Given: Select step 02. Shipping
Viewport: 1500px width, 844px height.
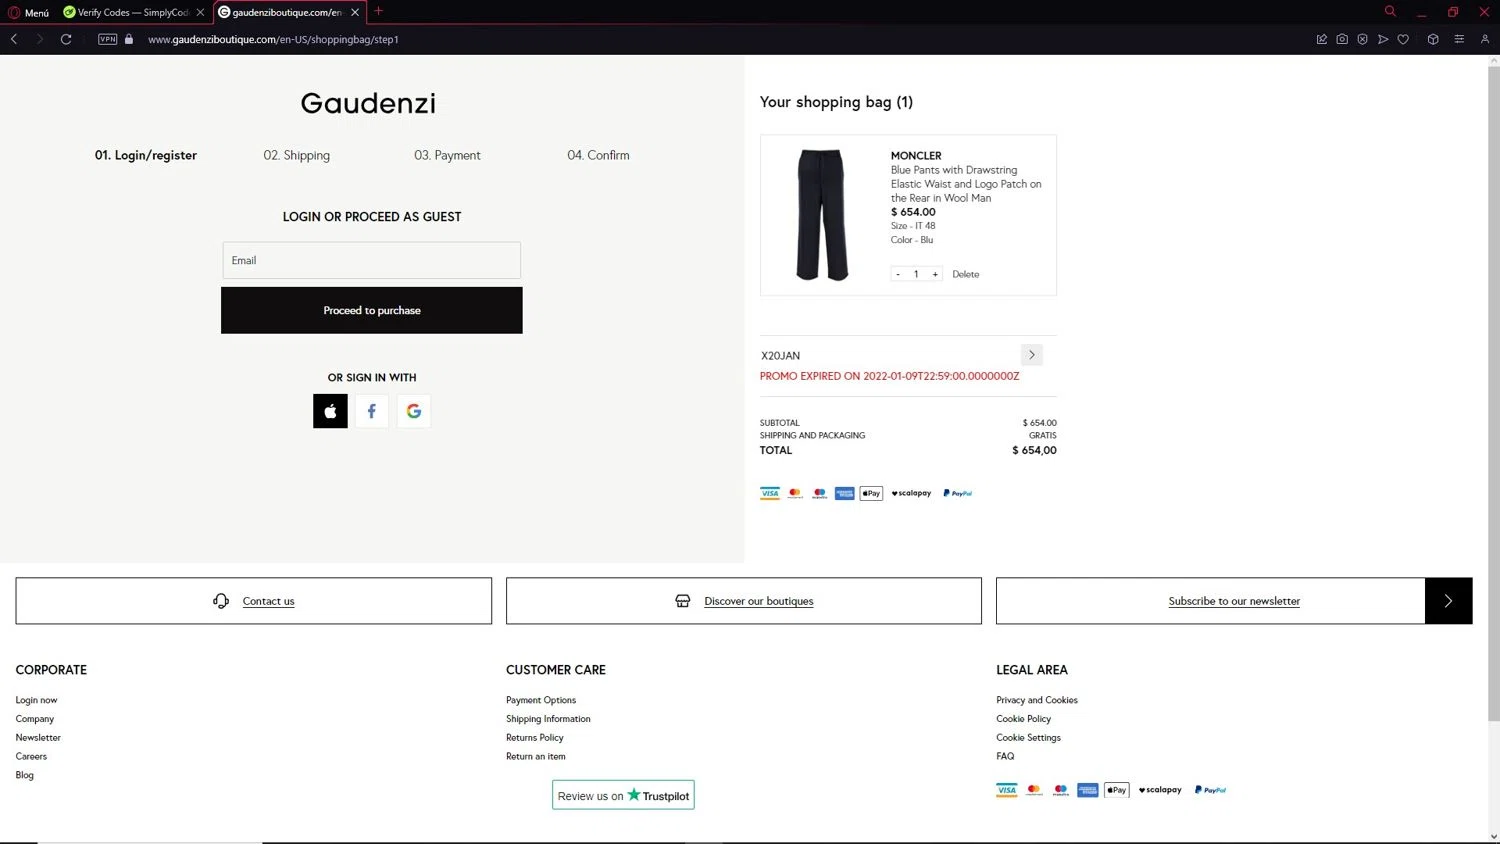Looking at the screenshot, I should [x=297, y=155].
